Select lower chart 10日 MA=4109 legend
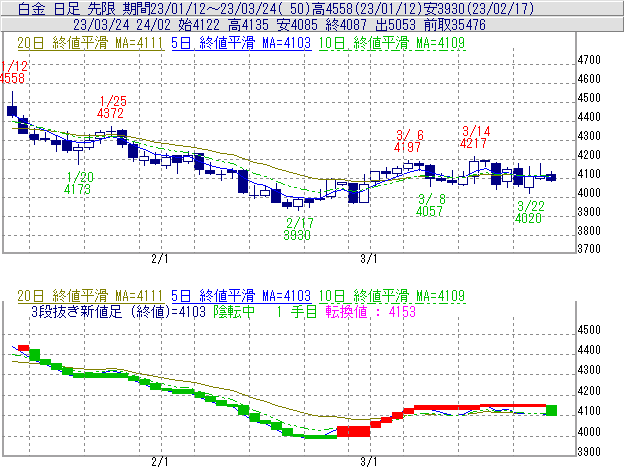 (x=392, y=296)
